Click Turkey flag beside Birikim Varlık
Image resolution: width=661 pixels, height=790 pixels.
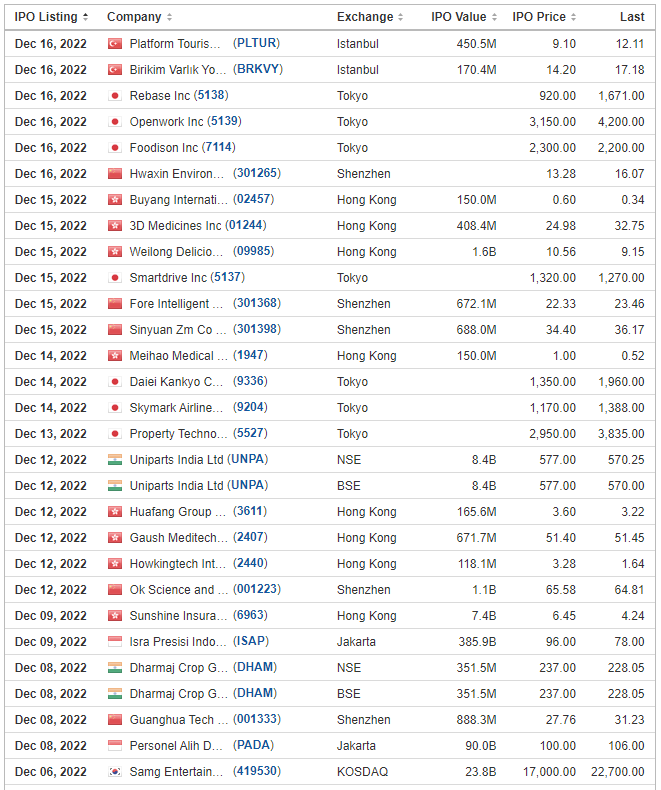[115, 70]
